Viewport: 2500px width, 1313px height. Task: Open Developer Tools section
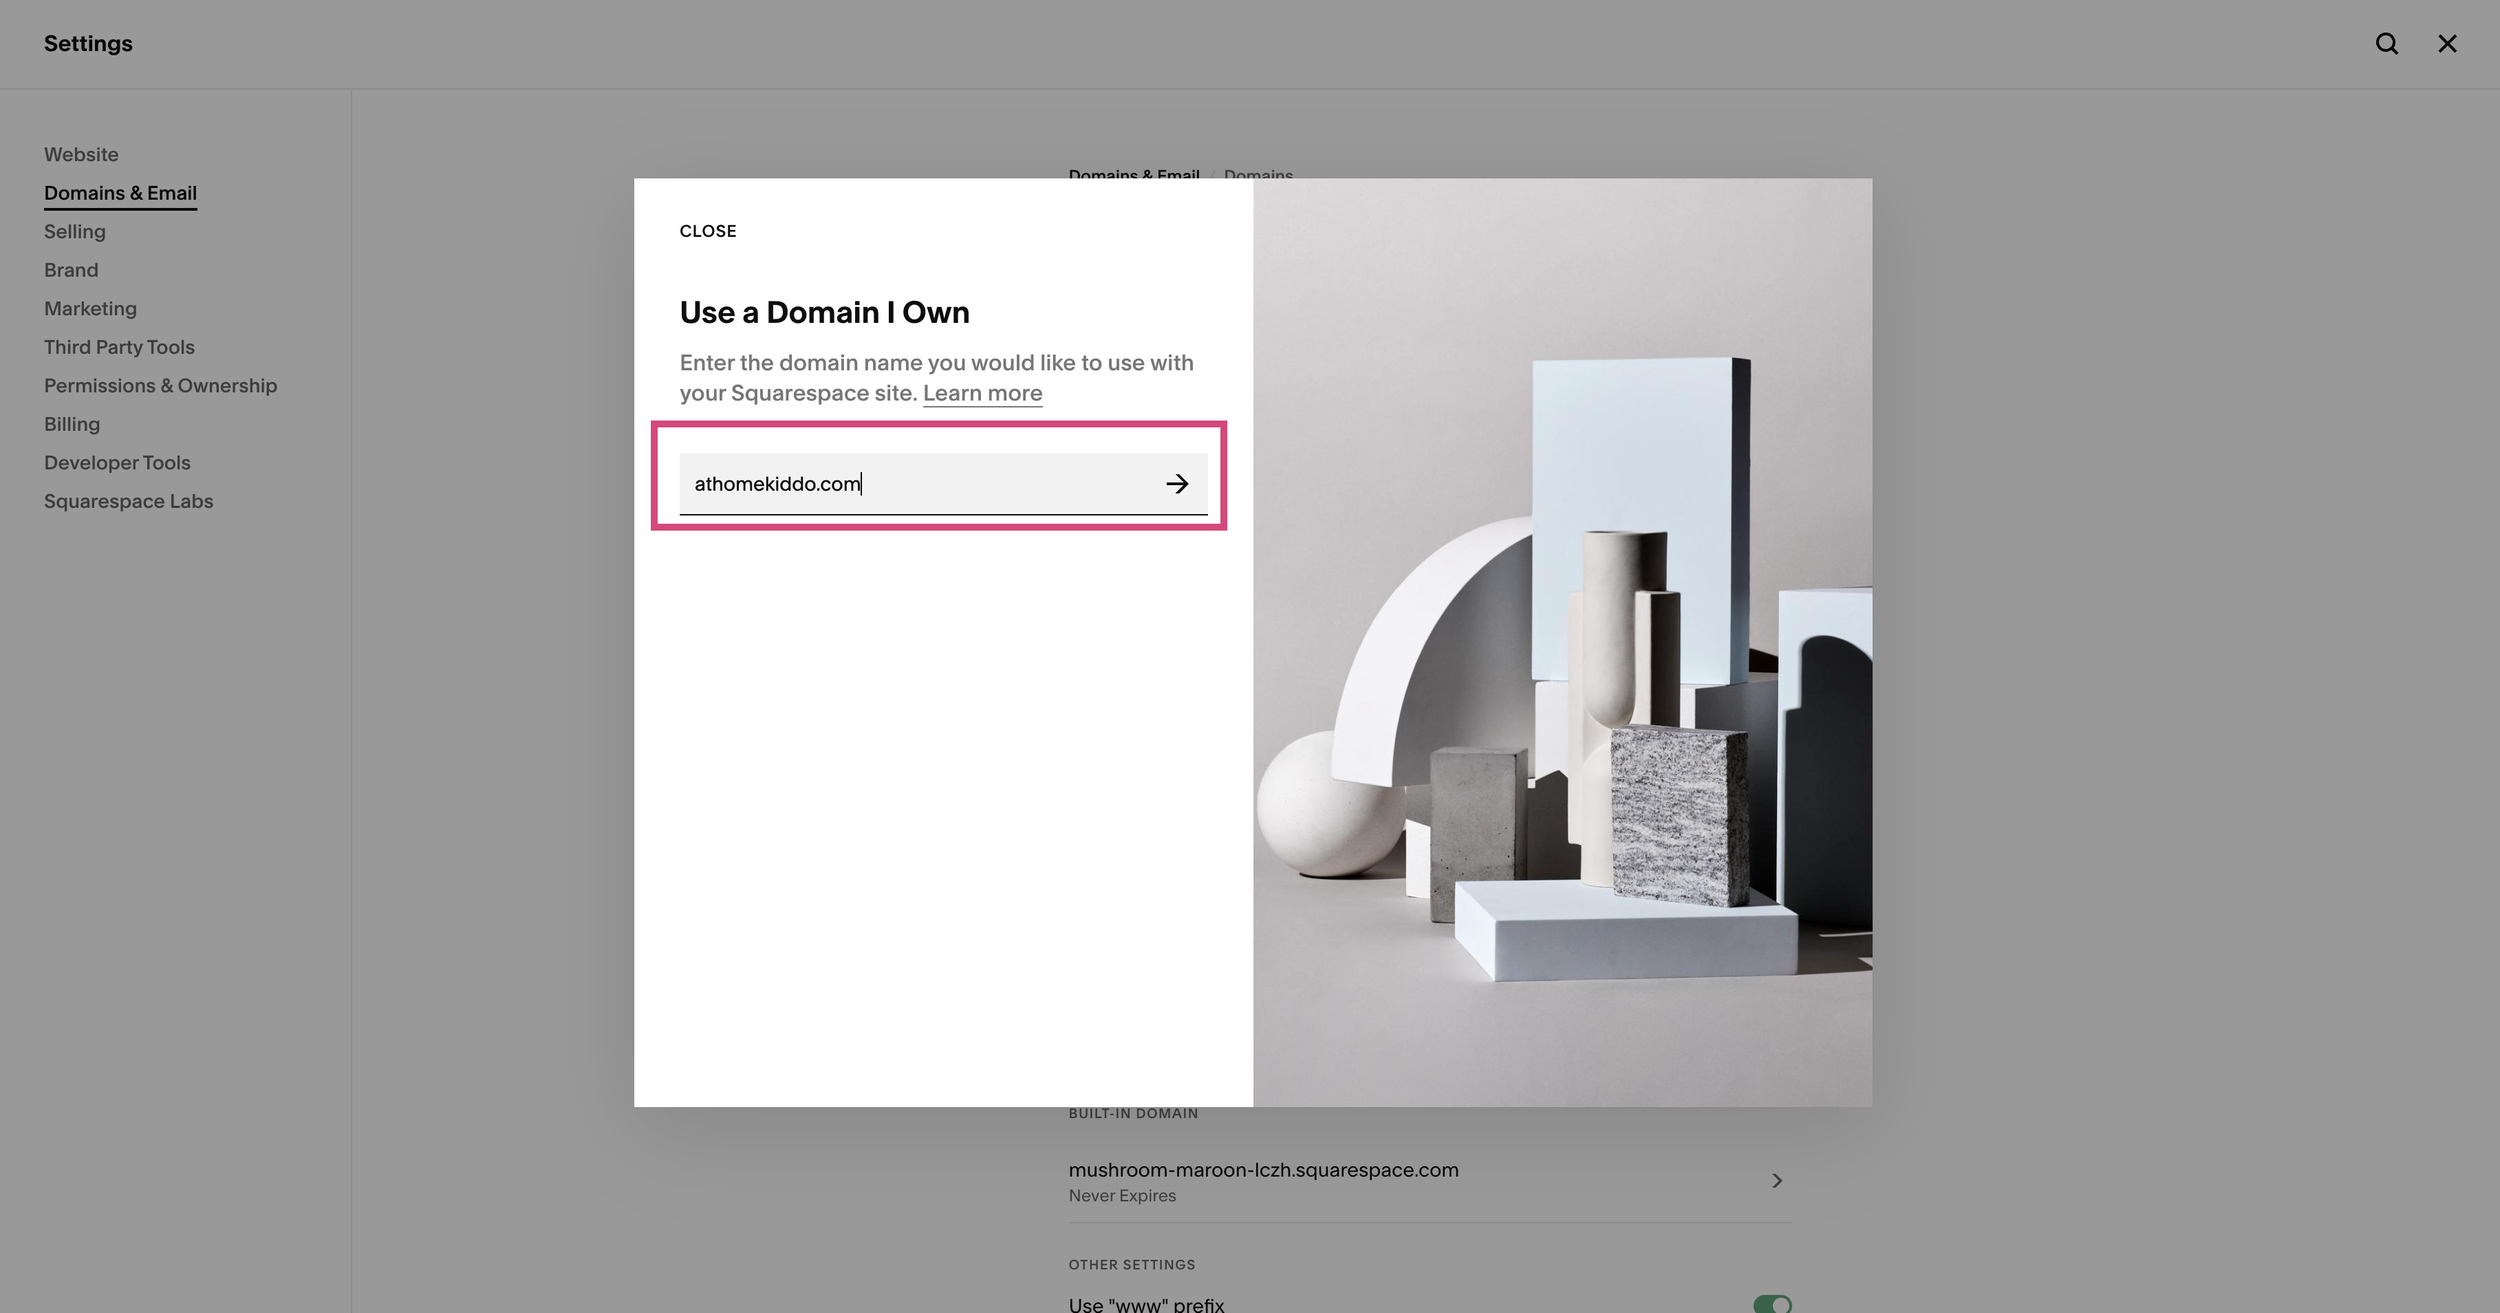tap(117, 463)
